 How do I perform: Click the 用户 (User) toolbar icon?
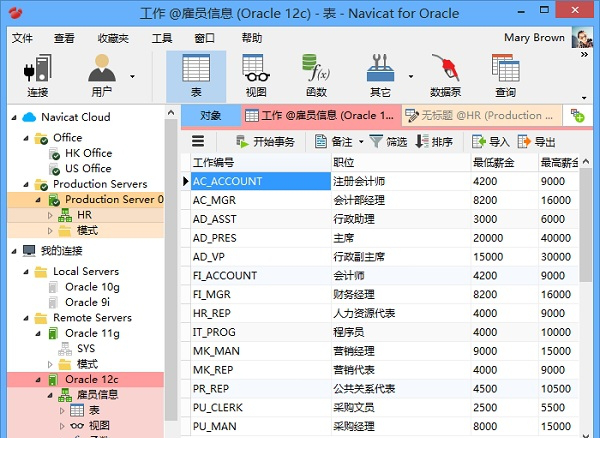[102, 76]
